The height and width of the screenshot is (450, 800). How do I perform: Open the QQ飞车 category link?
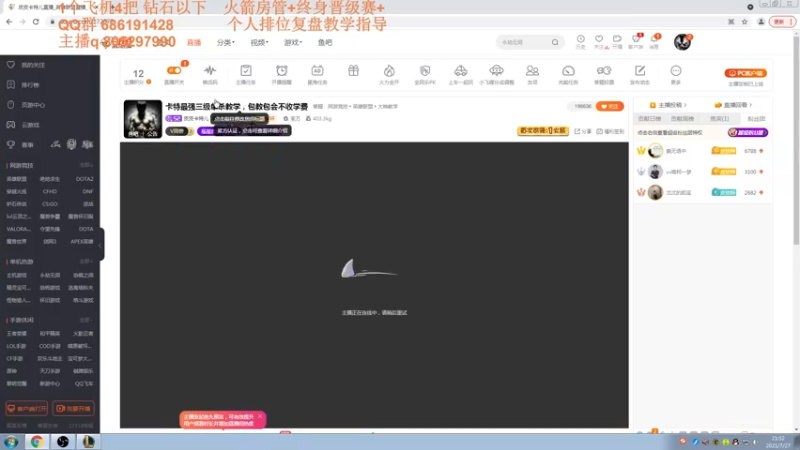[84, 384]
